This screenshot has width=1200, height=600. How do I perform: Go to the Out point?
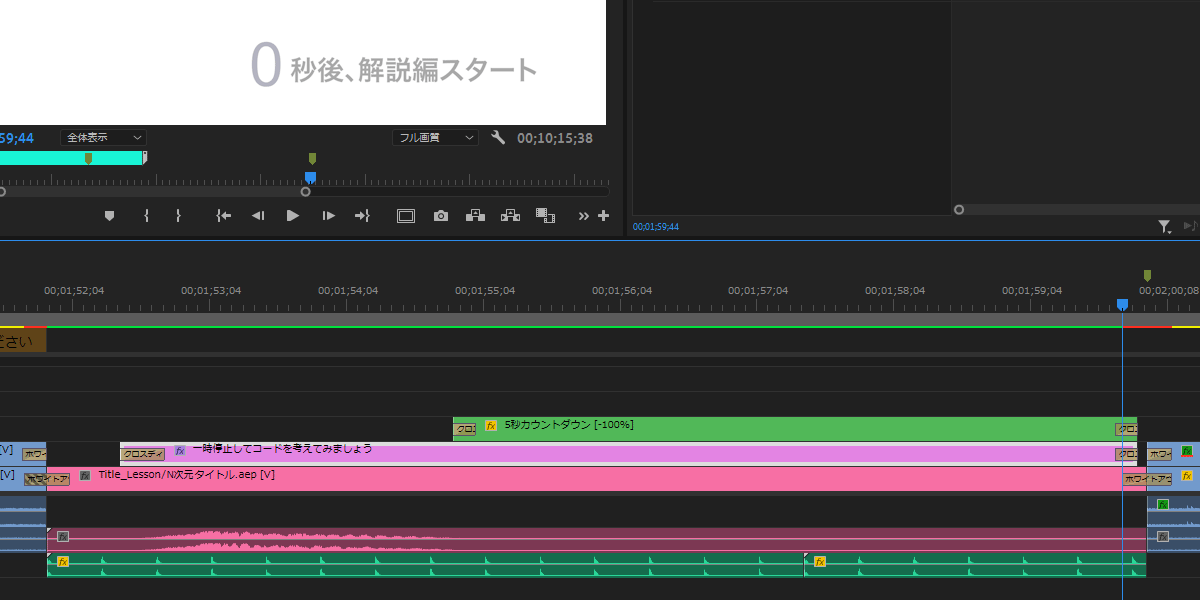[362, 215]
